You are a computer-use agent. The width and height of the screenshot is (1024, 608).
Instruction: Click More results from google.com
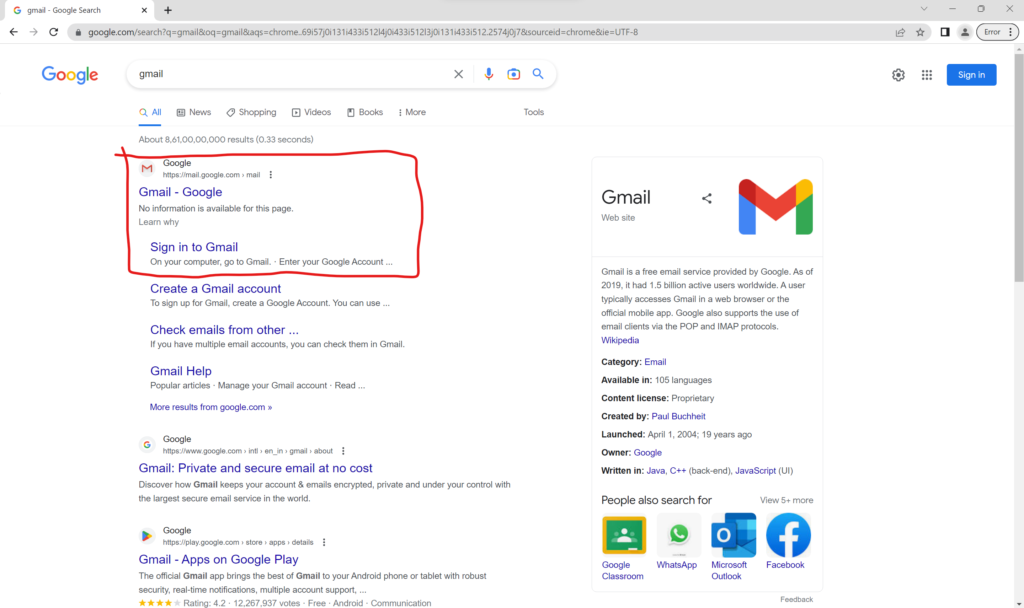pyautogui.click(x=211, y=407)
